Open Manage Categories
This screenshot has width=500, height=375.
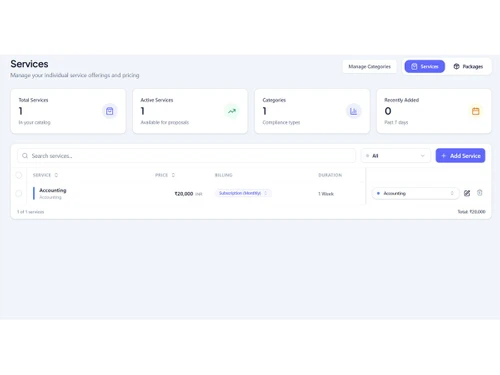click(369, 66)
